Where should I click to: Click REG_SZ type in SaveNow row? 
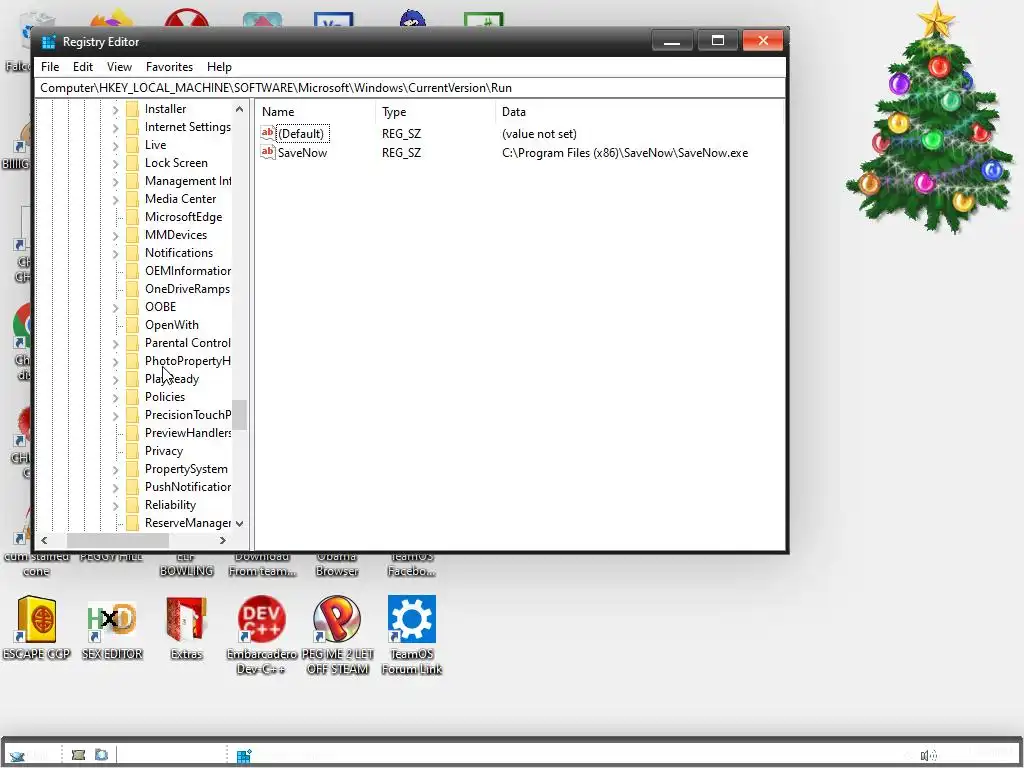(401, 153)
